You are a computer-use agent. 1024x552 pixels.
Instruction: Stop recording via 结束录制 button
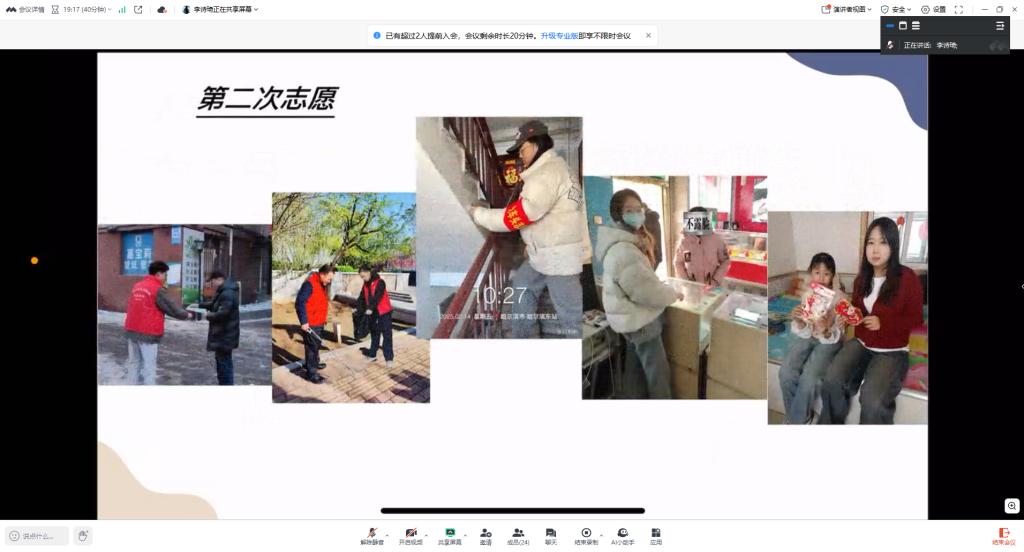[x=586, y=535]
